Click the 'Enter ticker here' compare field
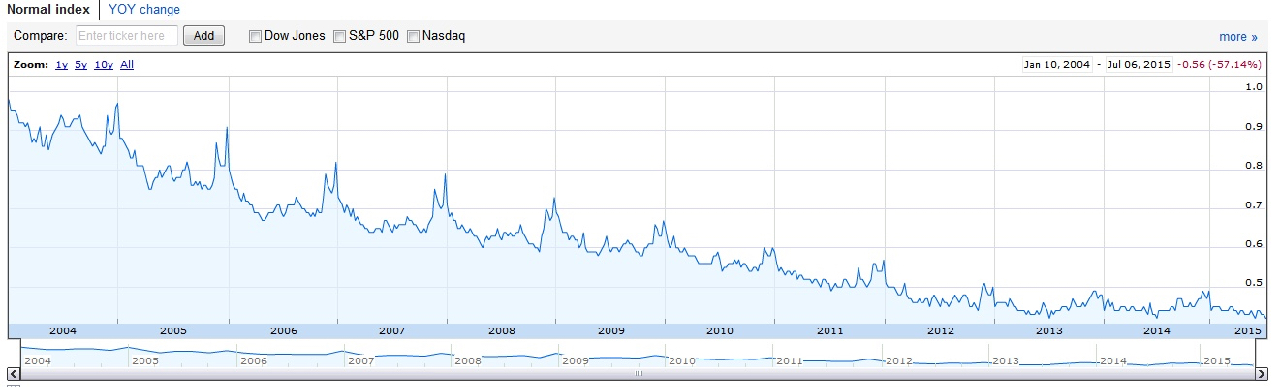Screen dimensions: 1280x387 tap(126, 36)
